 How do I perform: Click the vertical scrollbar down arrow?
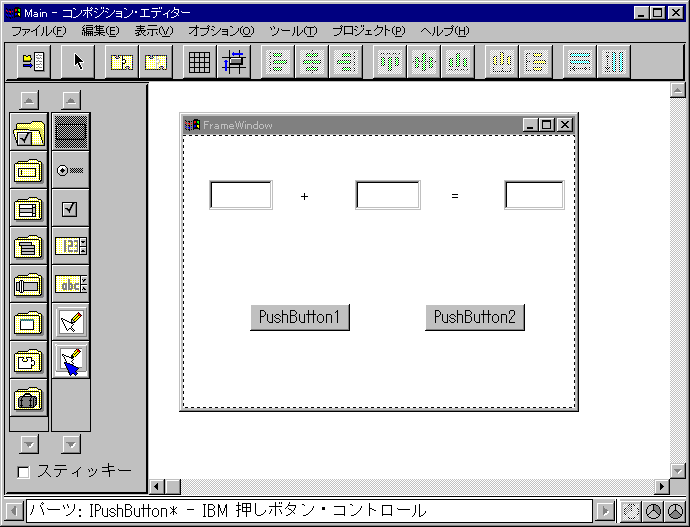tap(678, 471)
